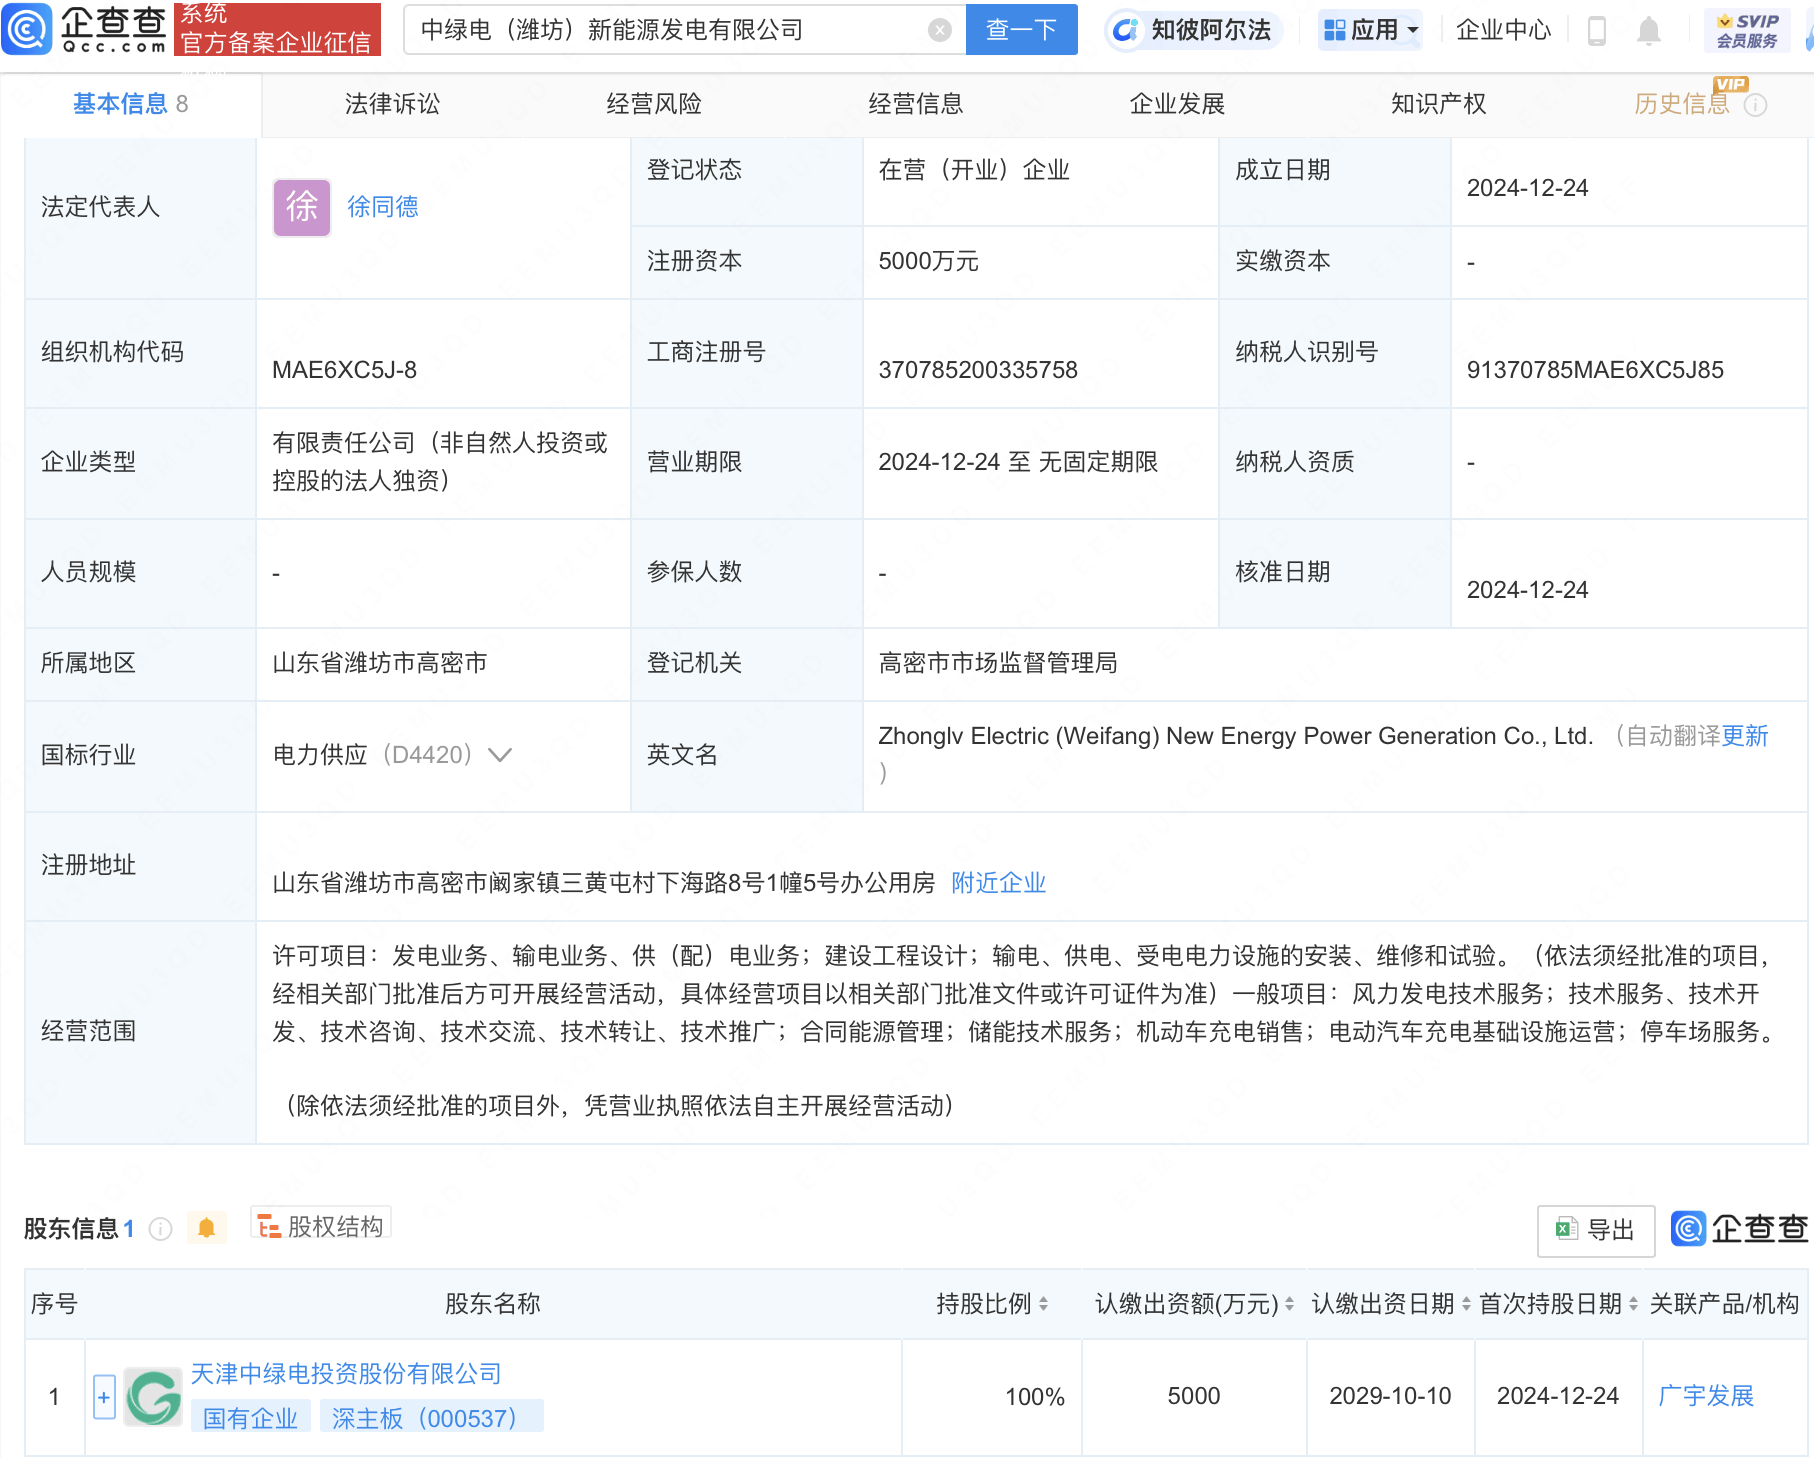1814x1458 pixels.
Task: Switch to the 法律诉讼 tab
Action: click(x=393, y=103)
